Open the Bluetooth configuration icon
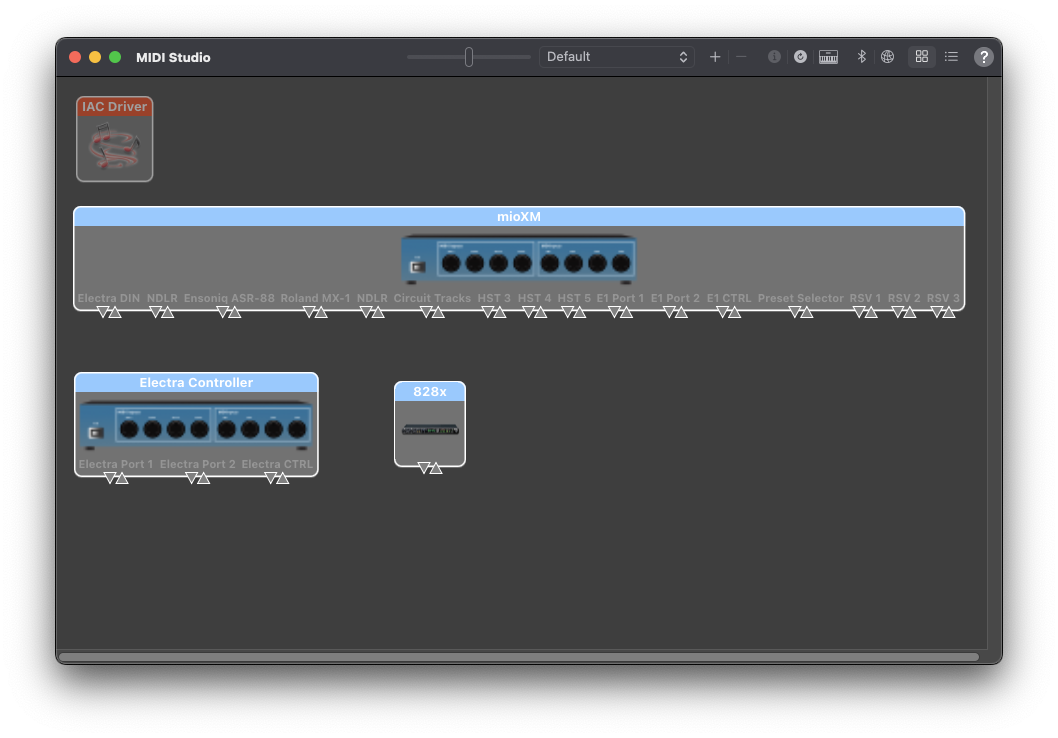This screenshot has height=738, width=1058. (862, 57)
